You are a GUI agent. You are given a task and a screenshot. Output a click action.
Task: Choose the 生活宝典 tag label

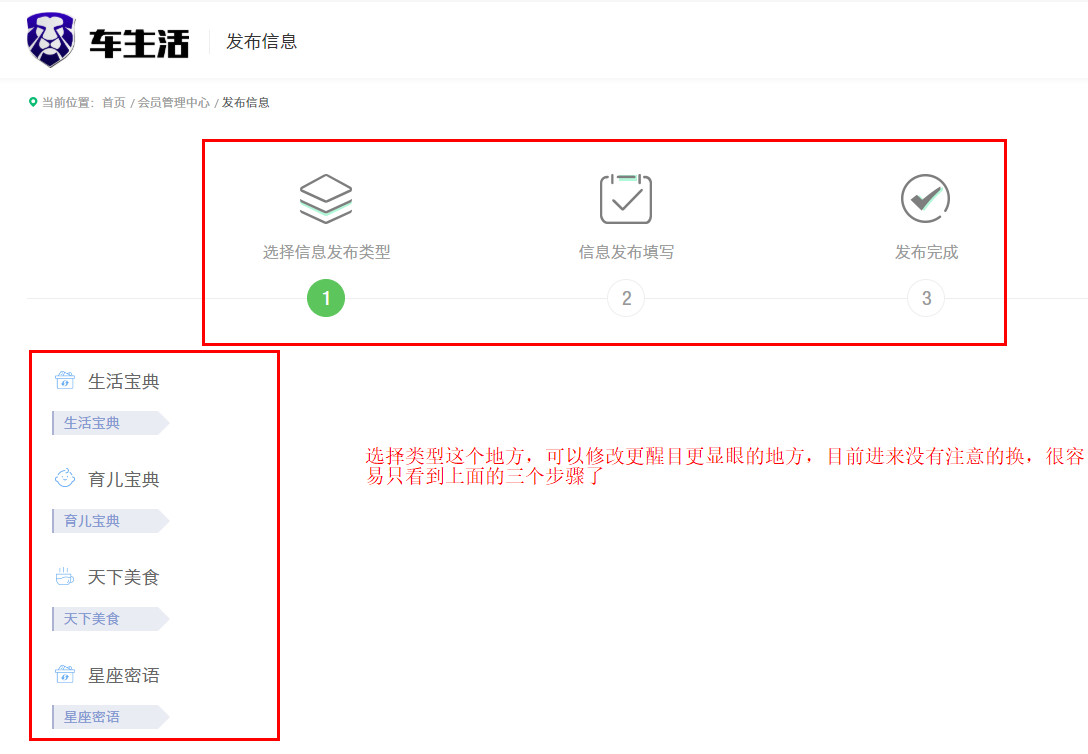(x=92, y=423)
